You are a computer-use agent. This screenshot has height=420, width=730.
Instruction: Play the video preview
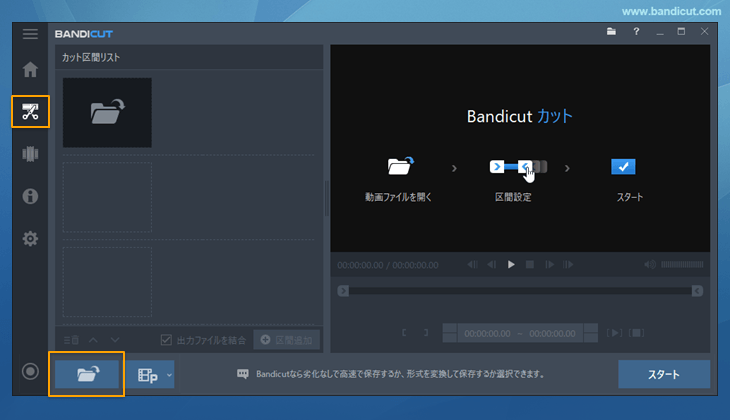(511, 264)
